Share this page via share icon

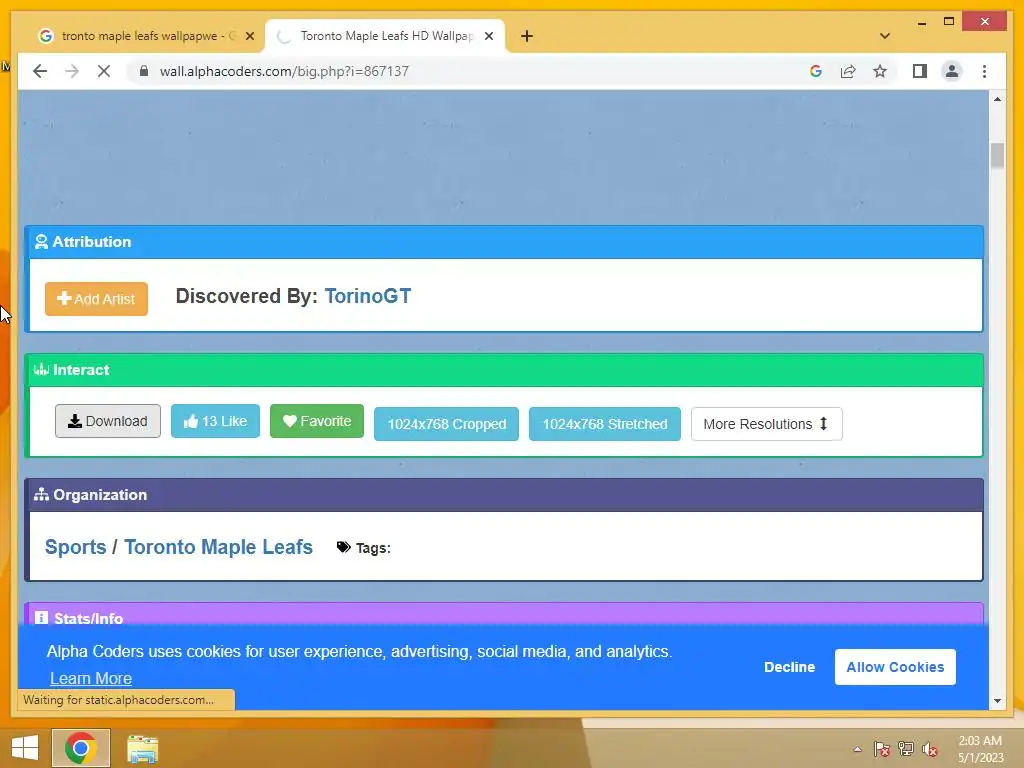[x=848, y=71]
